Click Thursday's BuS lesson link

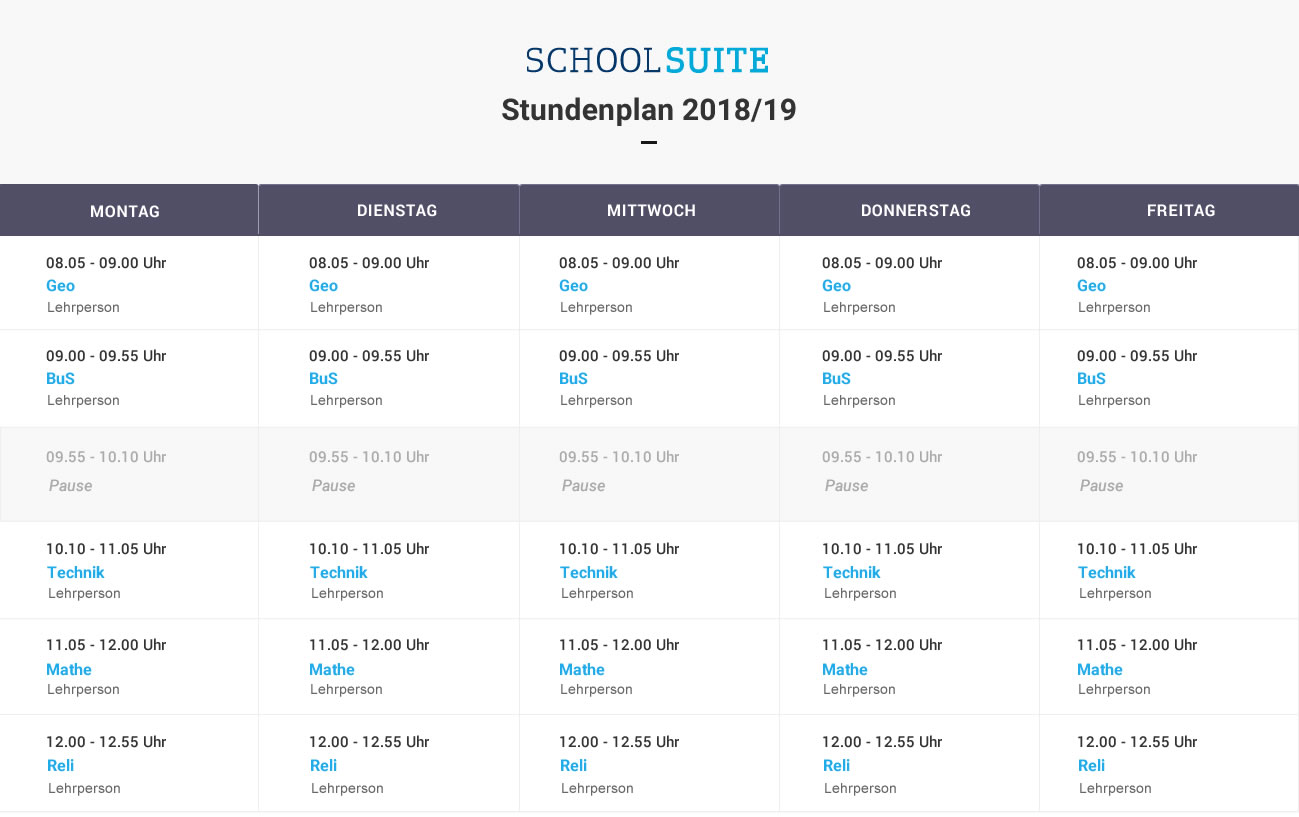[837, 379]
